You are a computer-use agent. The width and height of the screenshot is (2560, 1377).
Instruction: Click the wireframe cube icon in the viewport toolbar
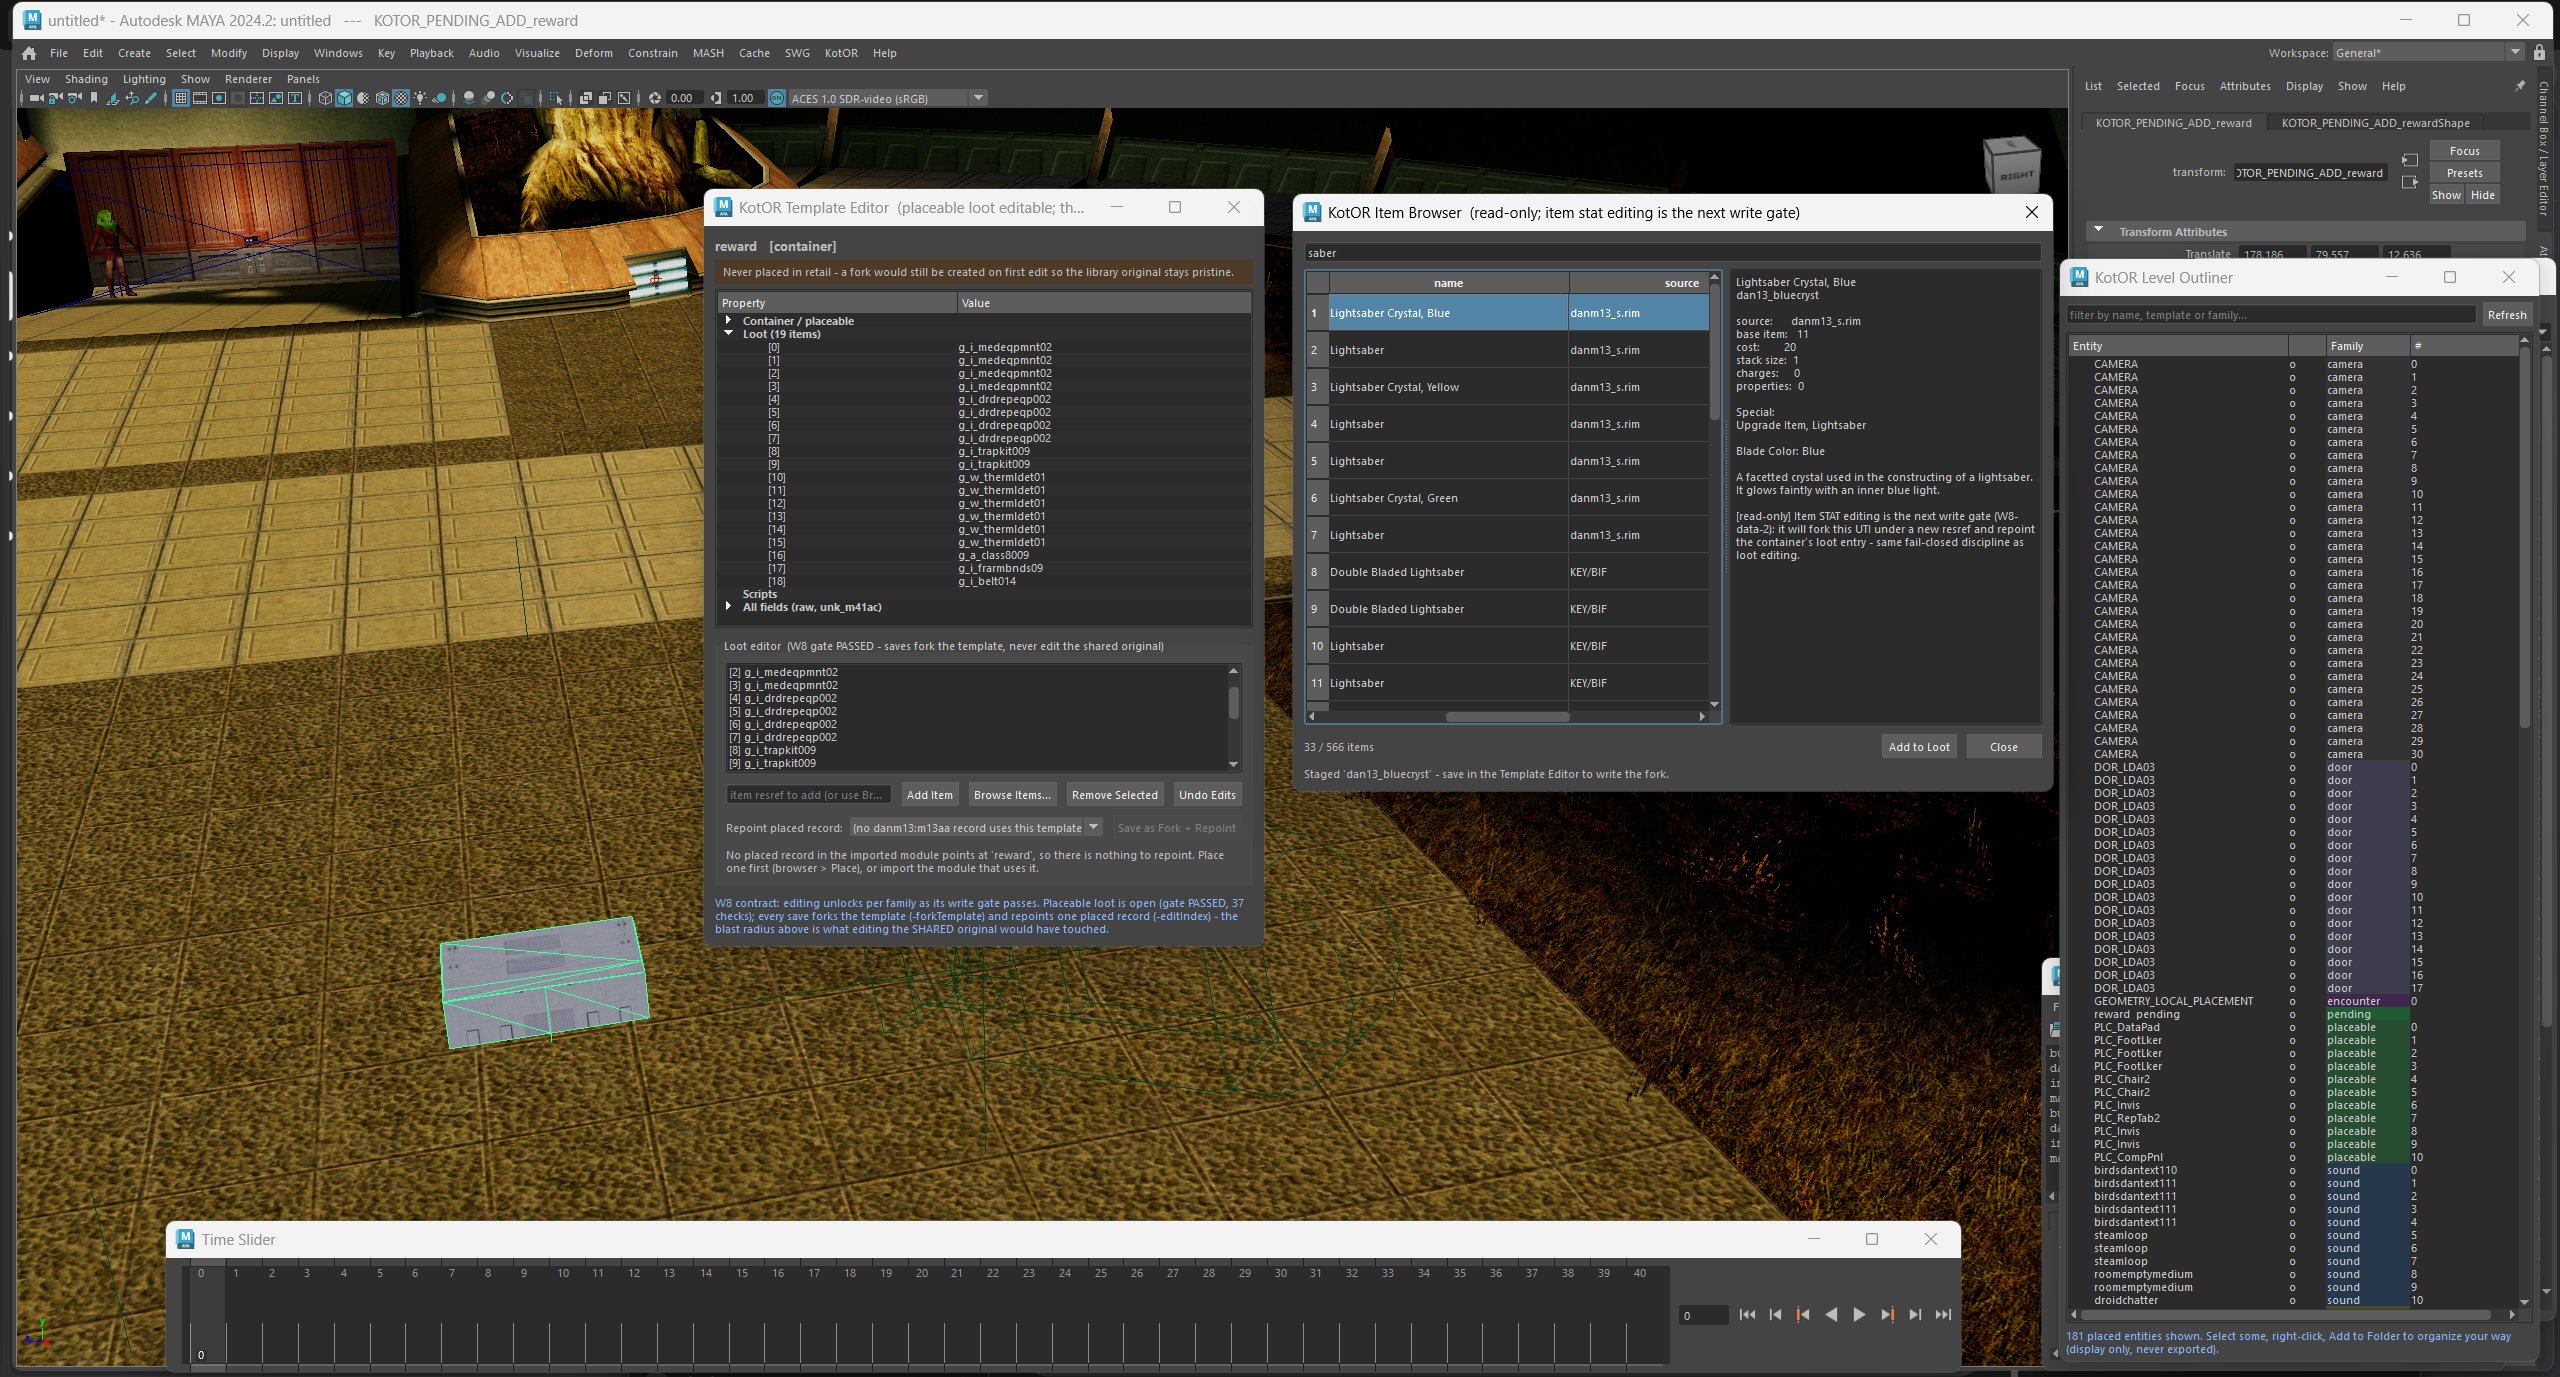[325, 98]
